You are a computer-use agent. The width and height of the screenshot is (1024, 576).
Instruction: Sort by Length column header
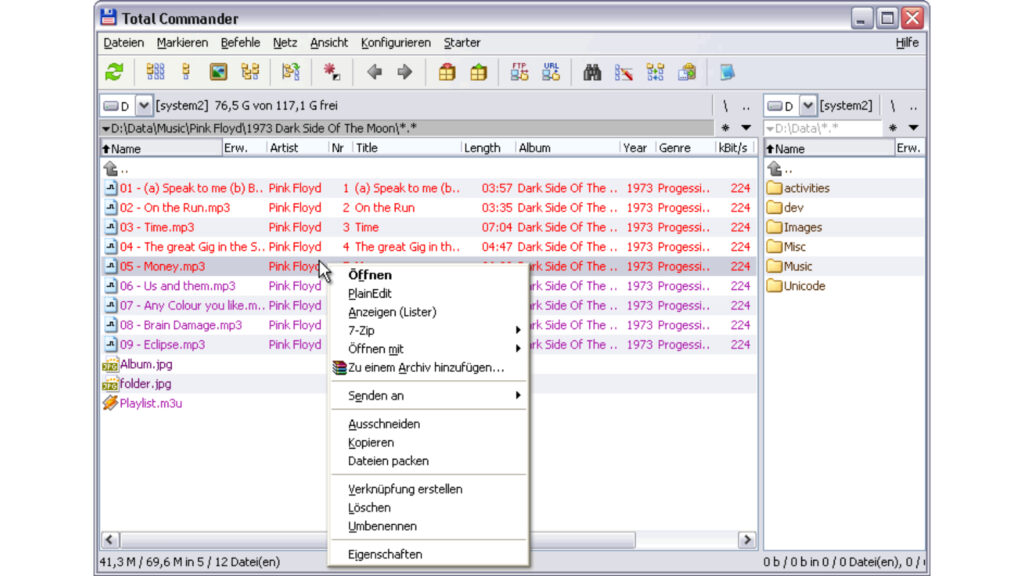point(488,148)
